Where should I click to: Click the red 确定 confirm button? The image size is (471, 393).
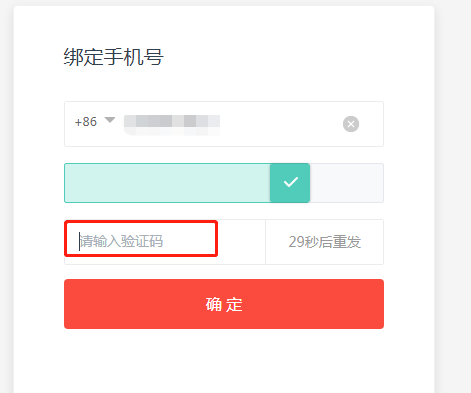coord(224,304)
